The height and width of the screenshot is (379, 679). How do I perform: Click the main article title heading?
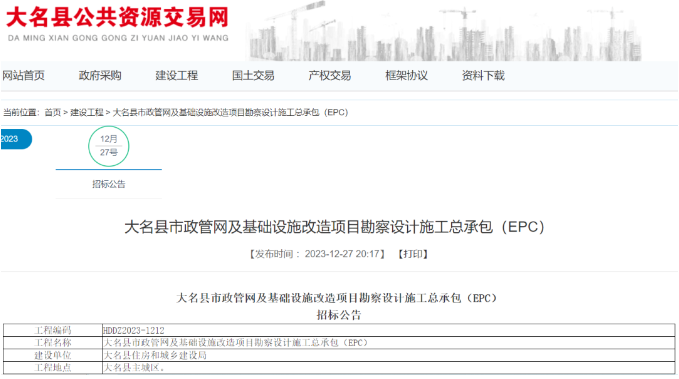click(x=334, y=227)
